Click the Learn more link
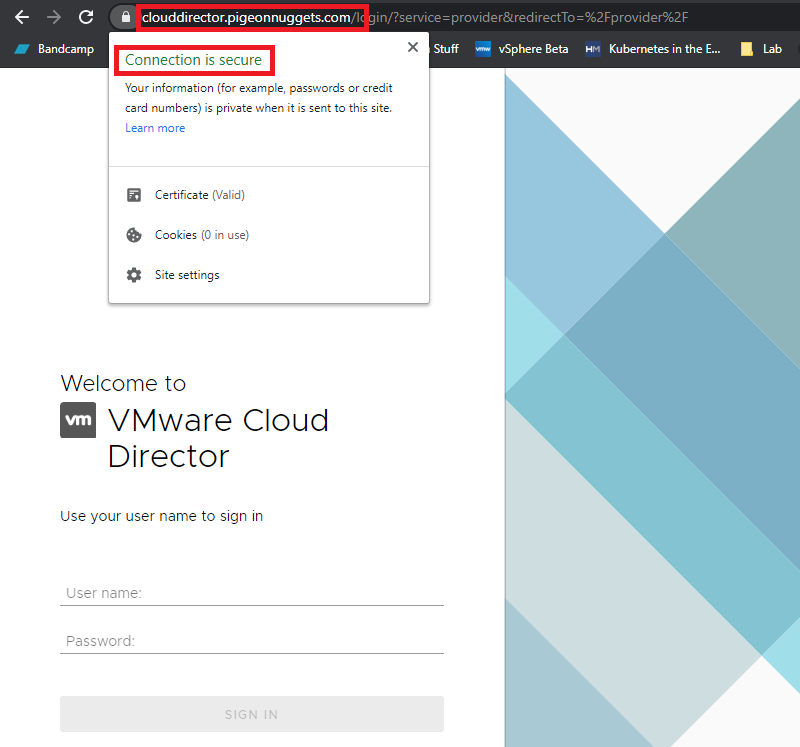800x747 pixels. point(155,127)
